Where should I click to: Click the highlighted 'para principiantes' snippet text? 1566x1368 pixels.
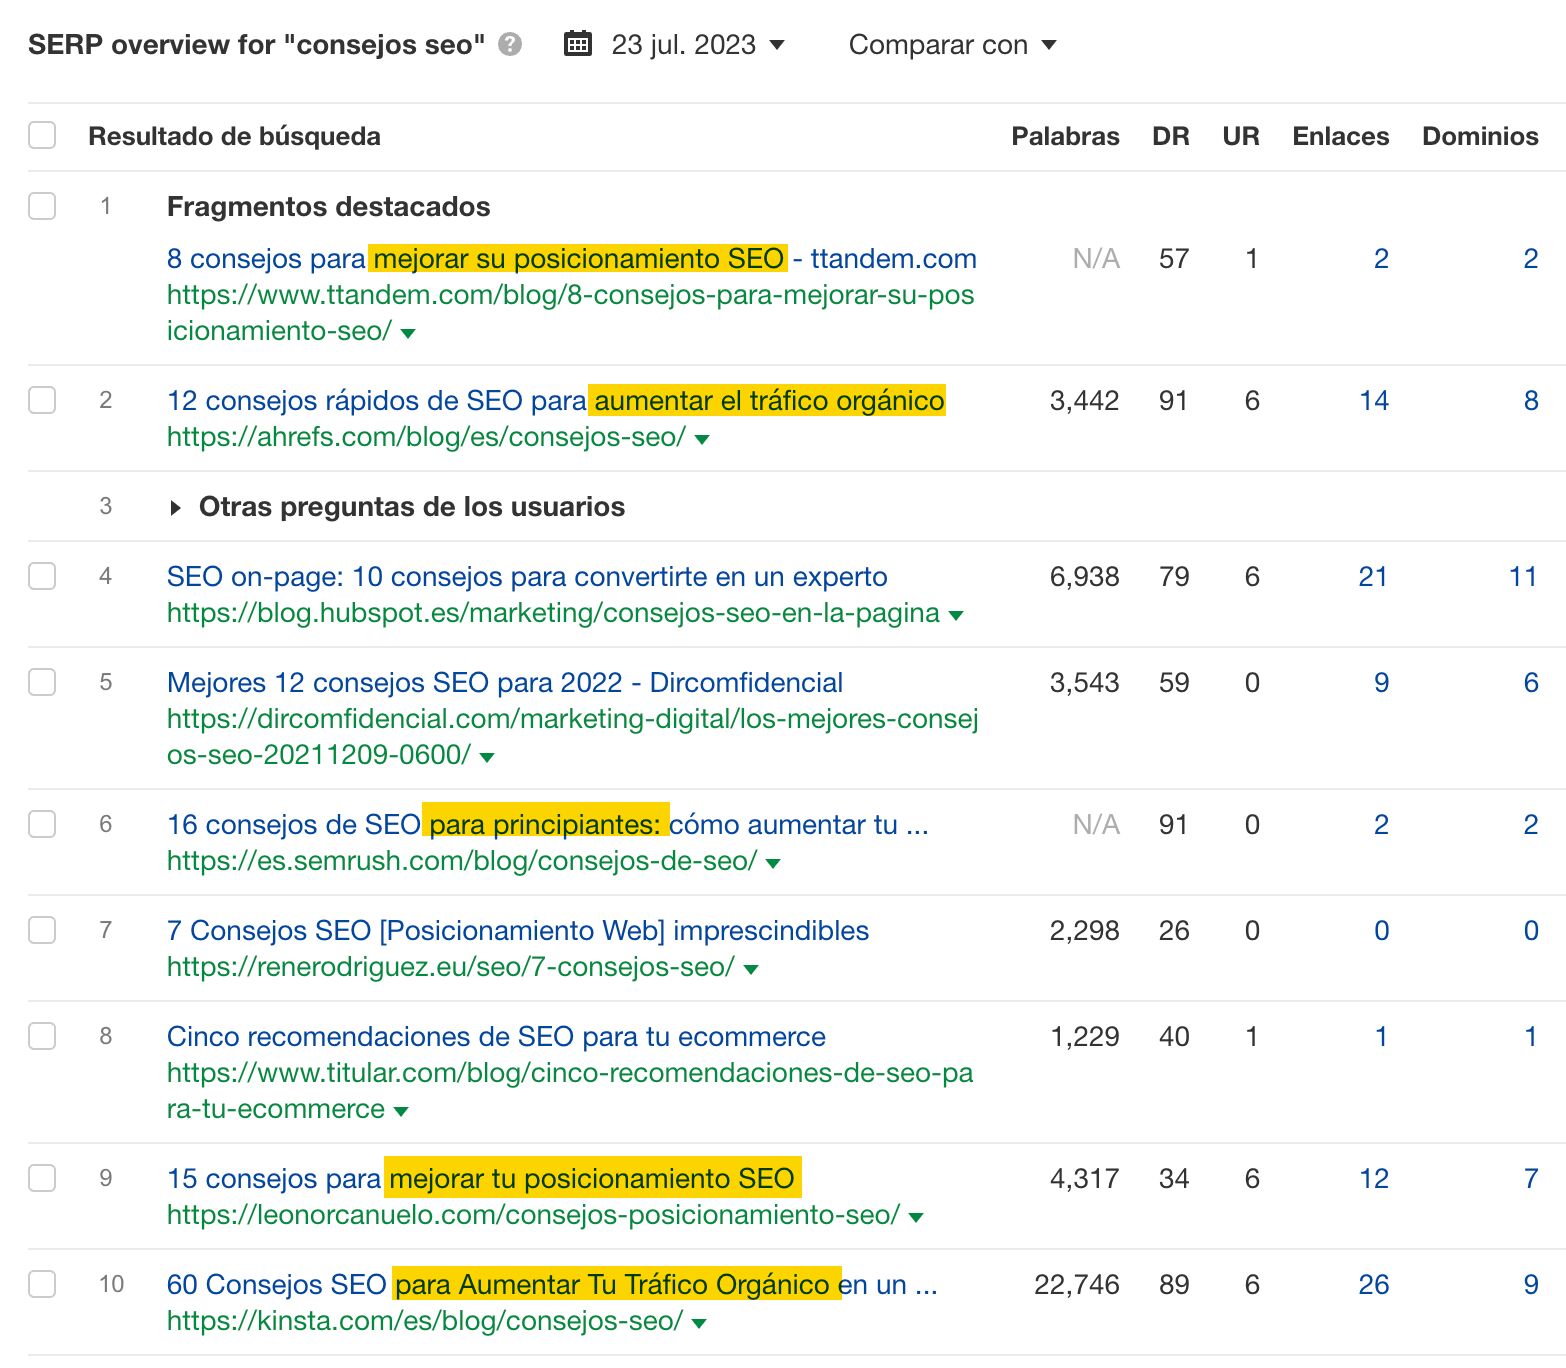(545, 824)
